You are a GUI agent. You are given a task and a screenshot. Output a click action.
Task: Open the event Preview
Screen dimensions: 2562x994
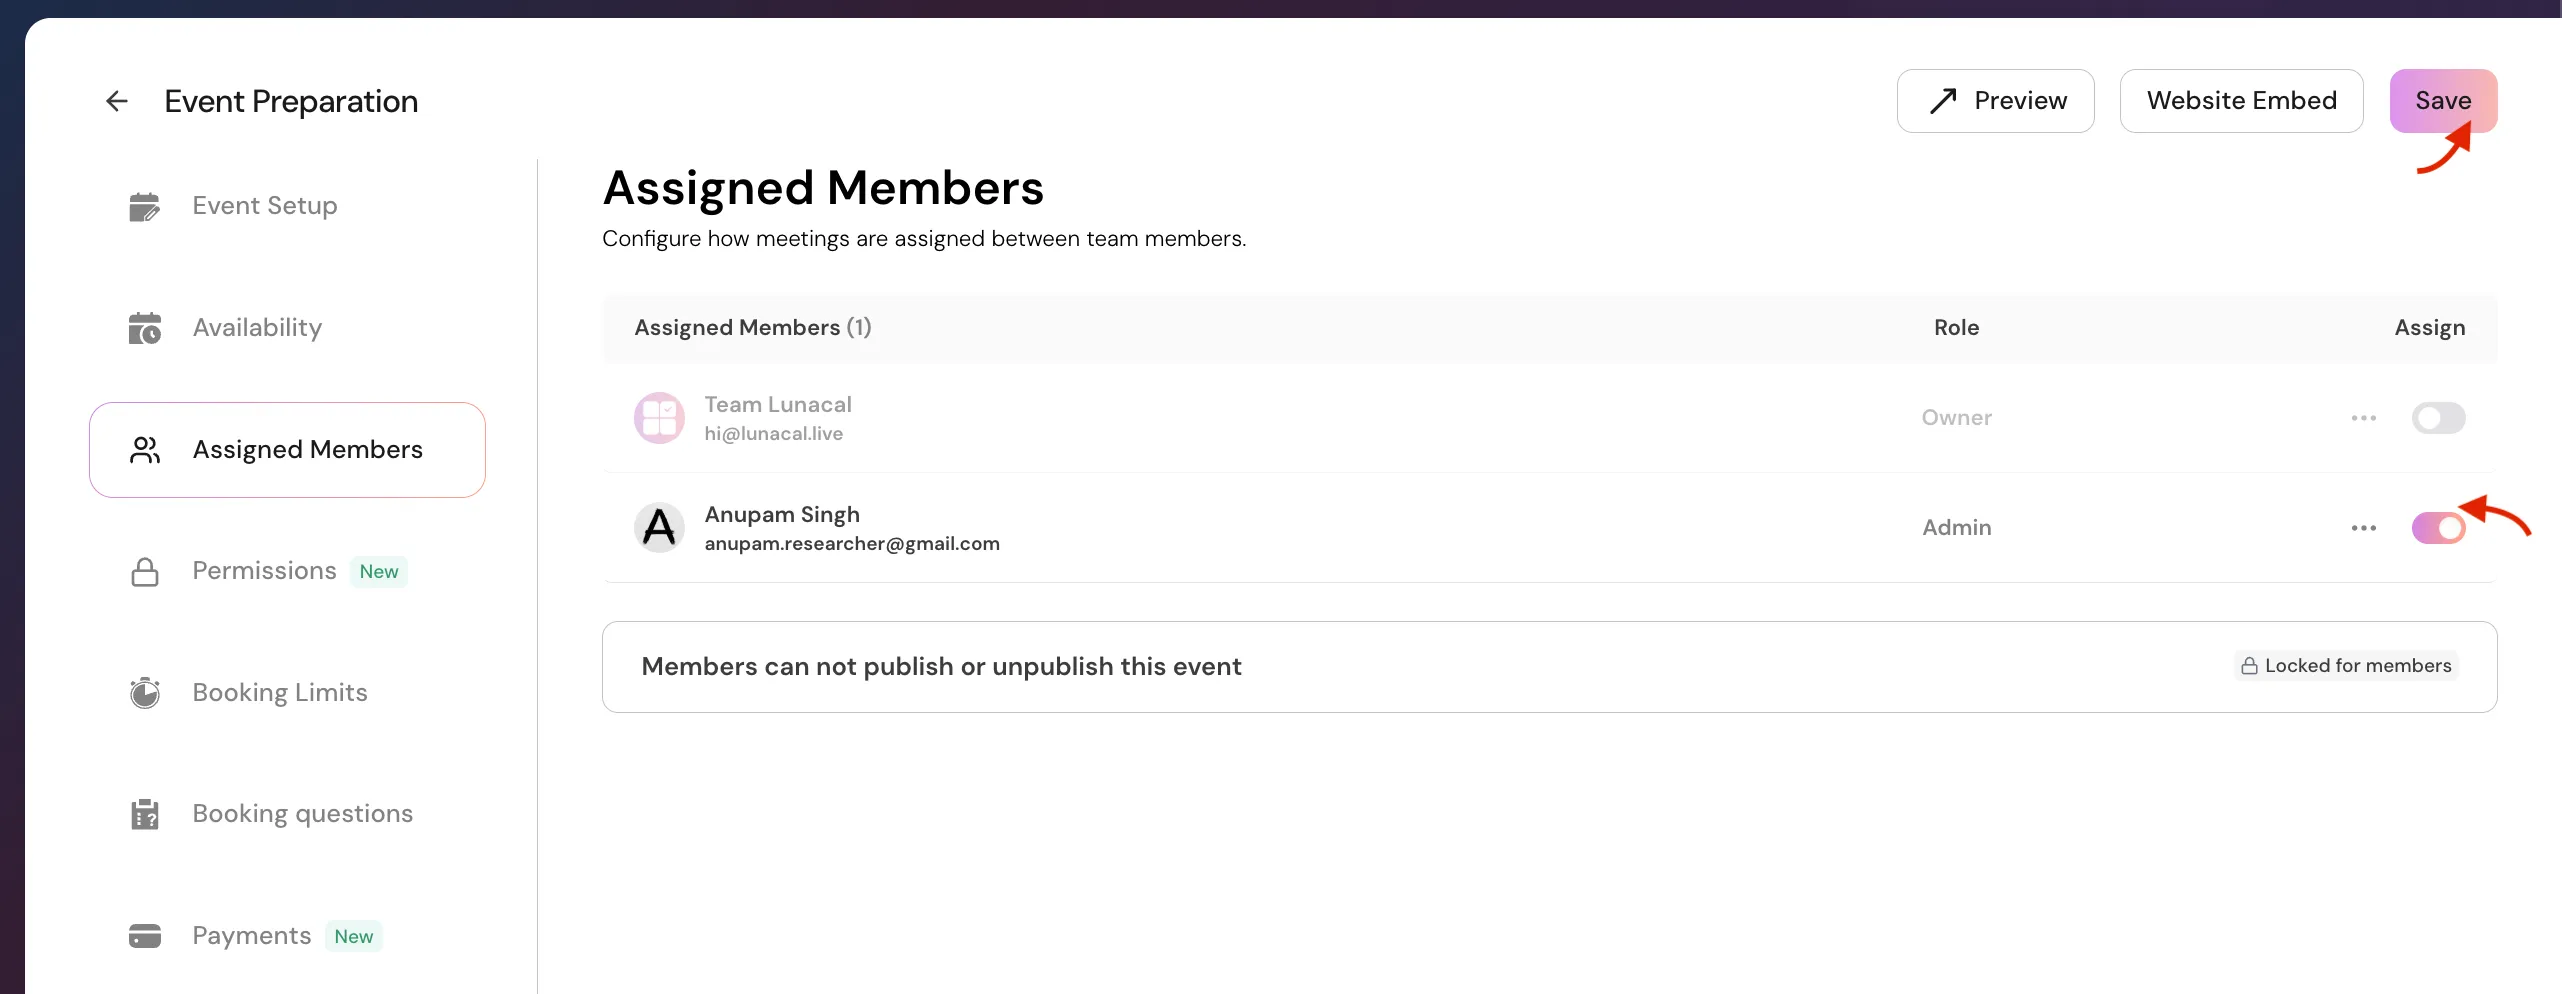(x=1995, y=101)
